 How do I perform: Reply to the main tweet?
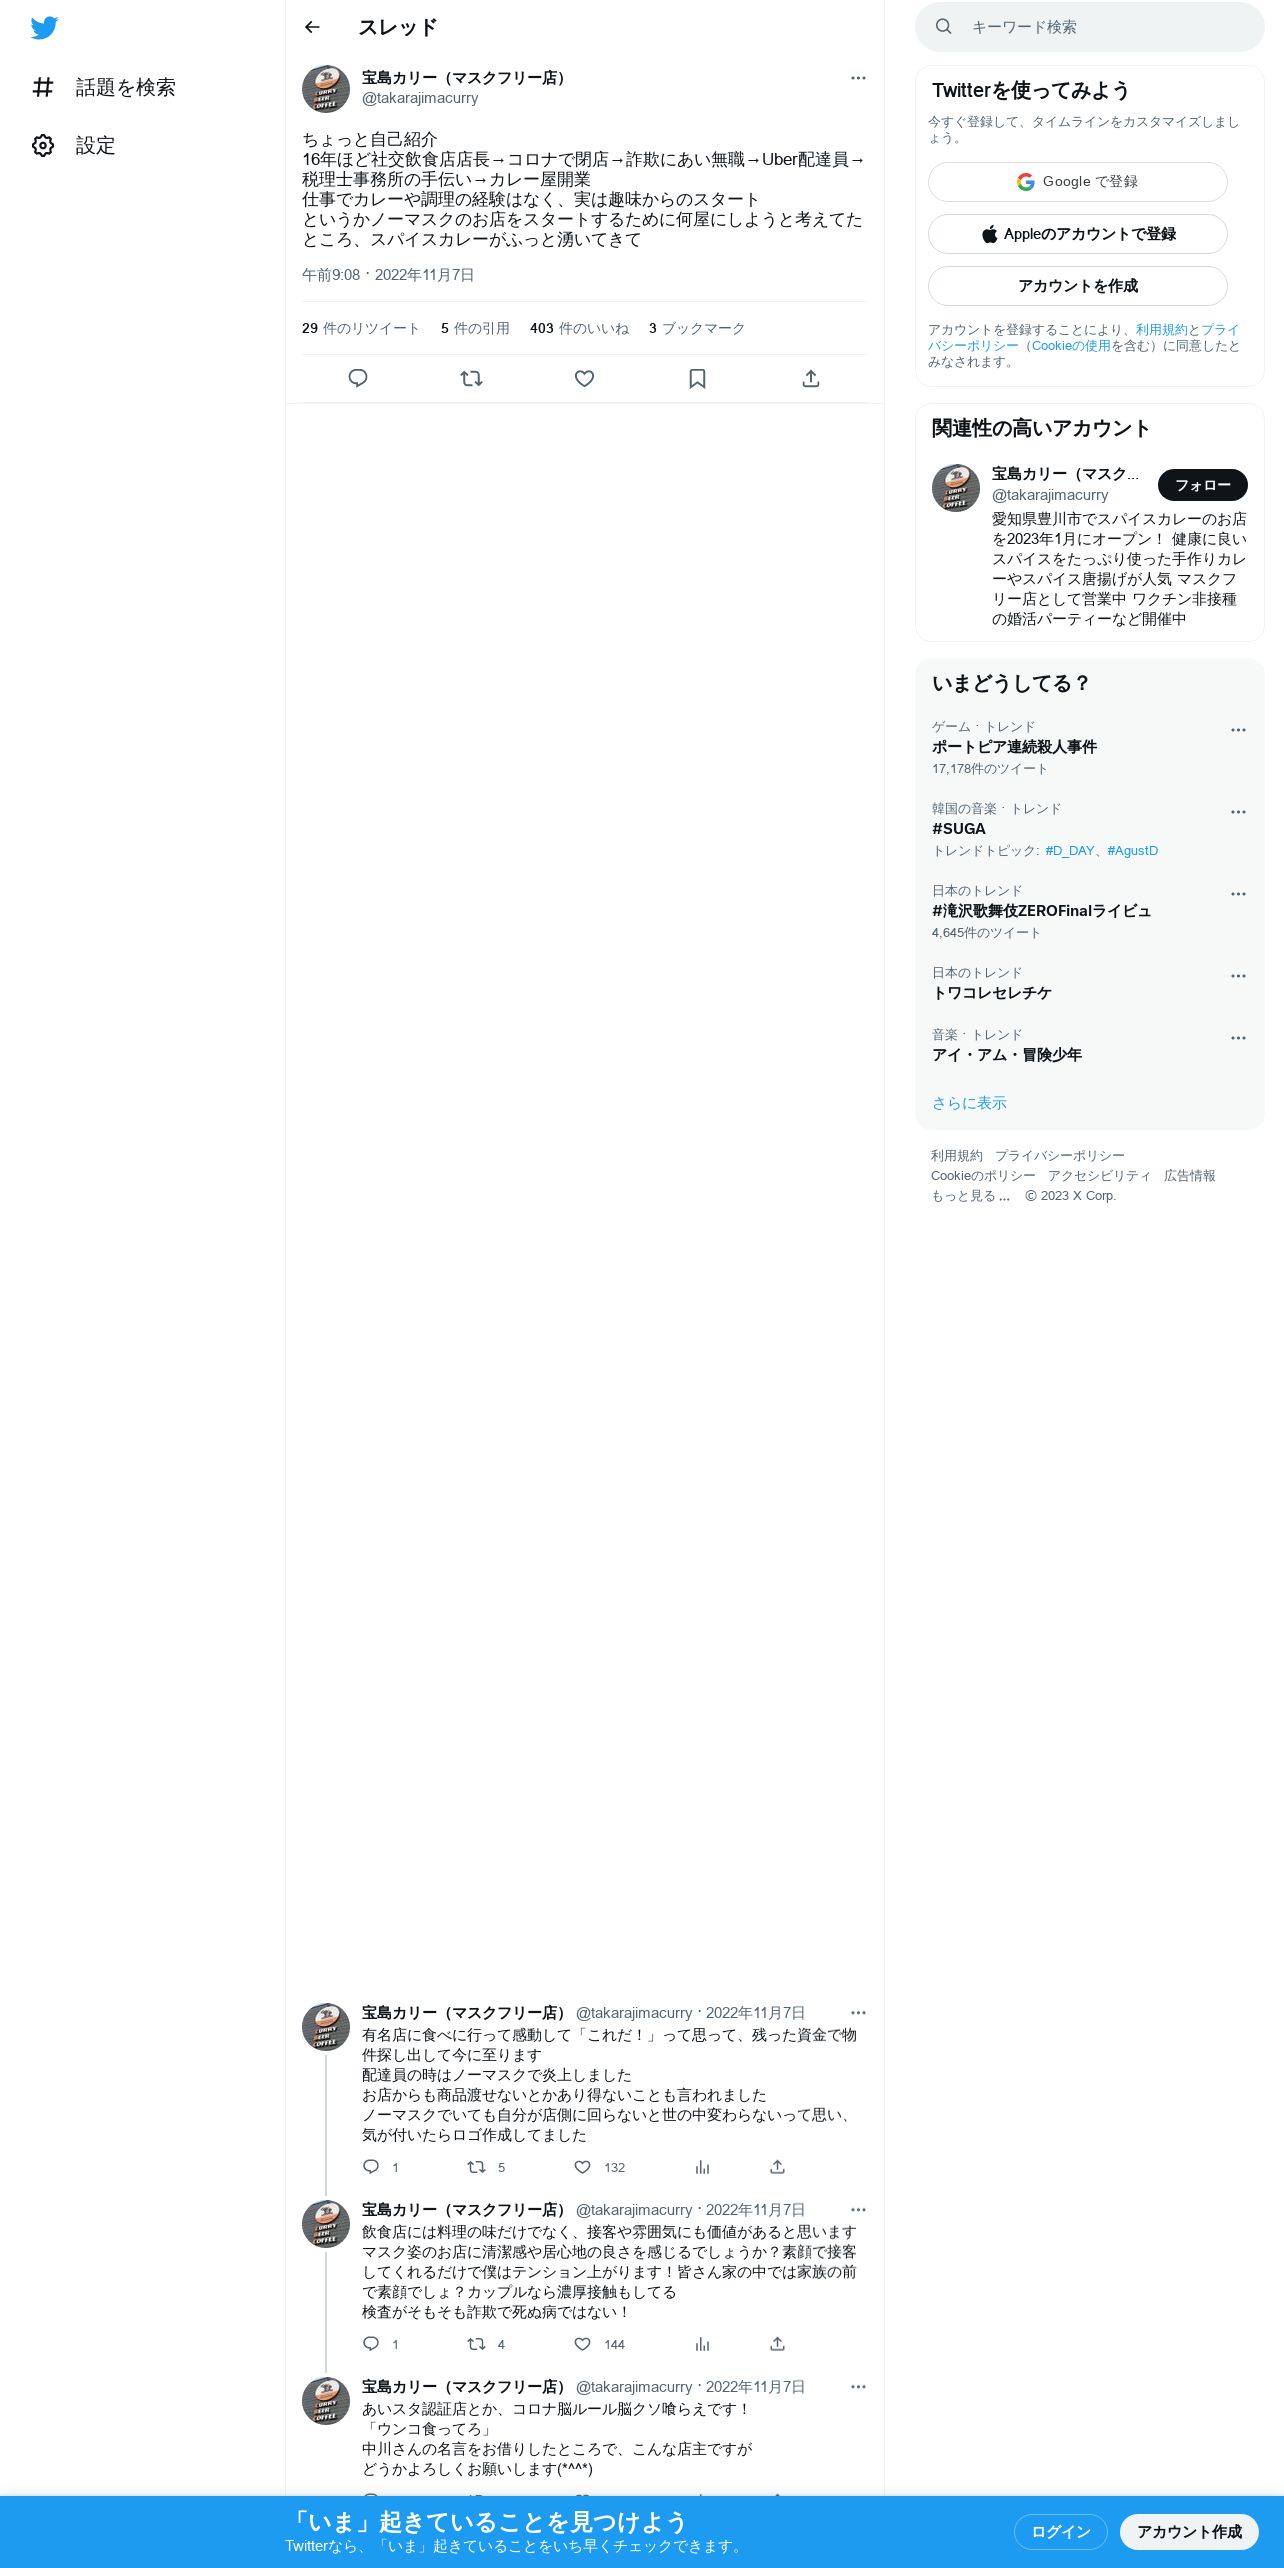(x=358, y=378)
